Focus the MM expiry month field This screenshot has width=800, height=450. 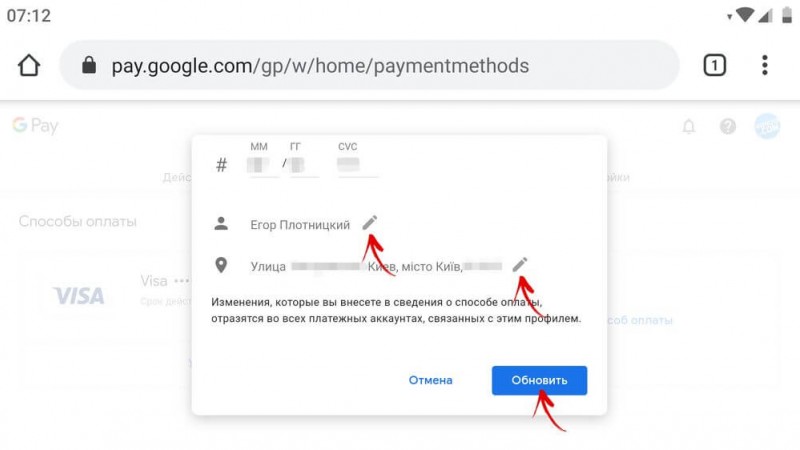[259, 165]
